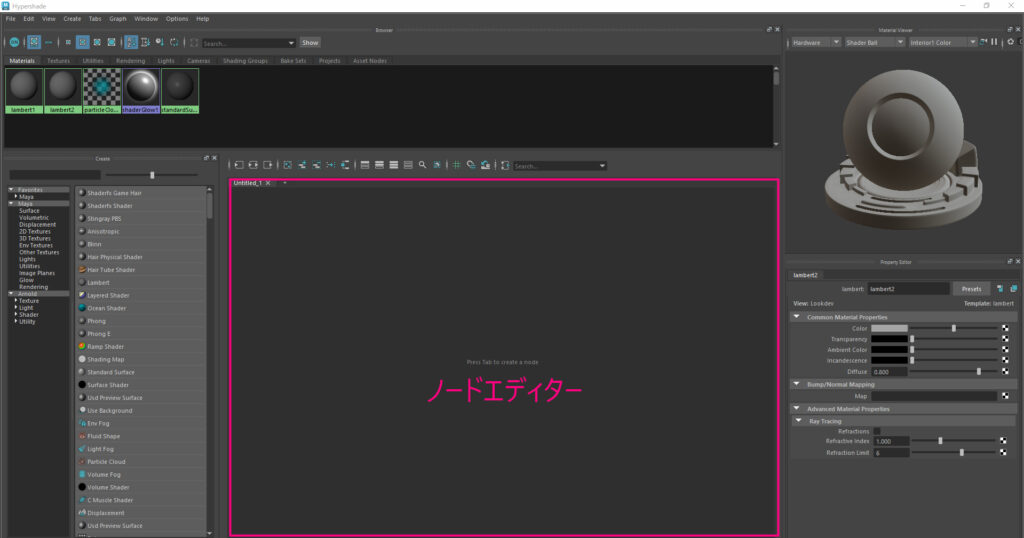Click the input connections icon in node editor
This screenshot has height=538, width=1024.
tap(239, 165)
